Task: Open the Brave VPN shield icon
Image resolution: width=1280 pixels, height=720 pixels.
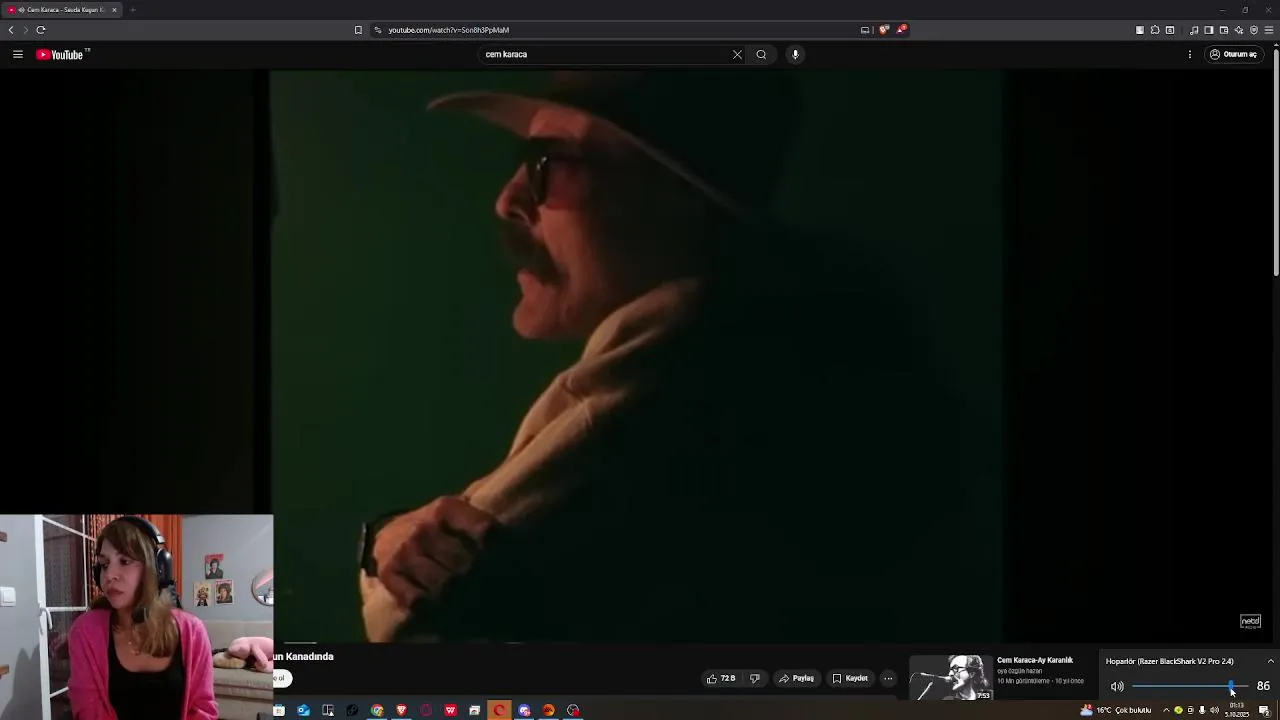Action: [x=1253, y=30]
